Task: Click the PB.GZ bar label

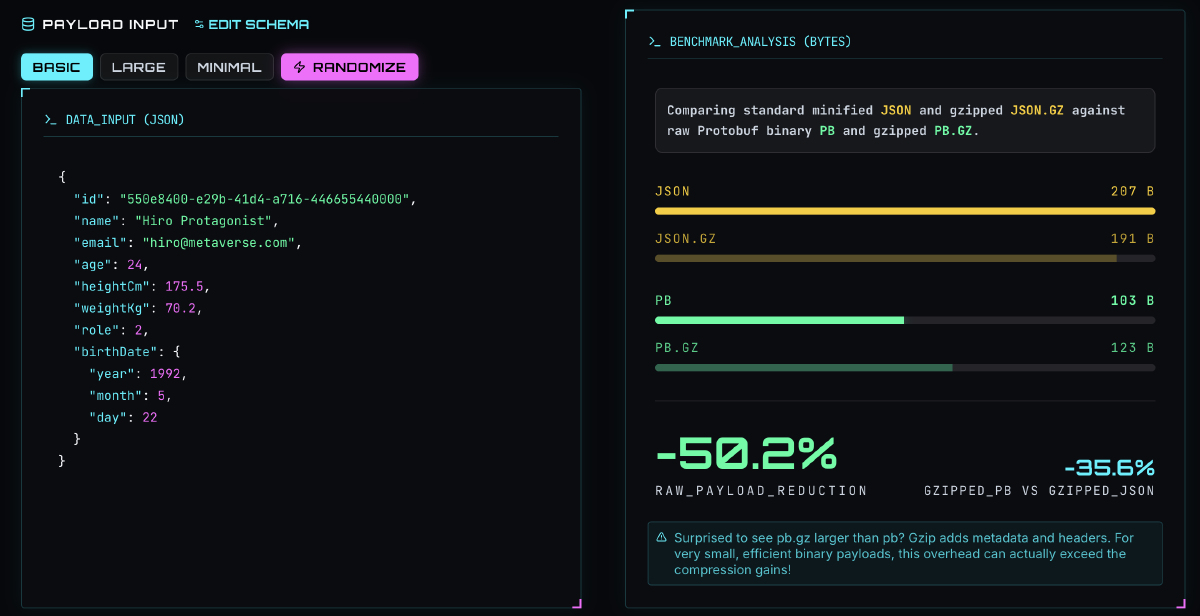Action: click(677, 348)
